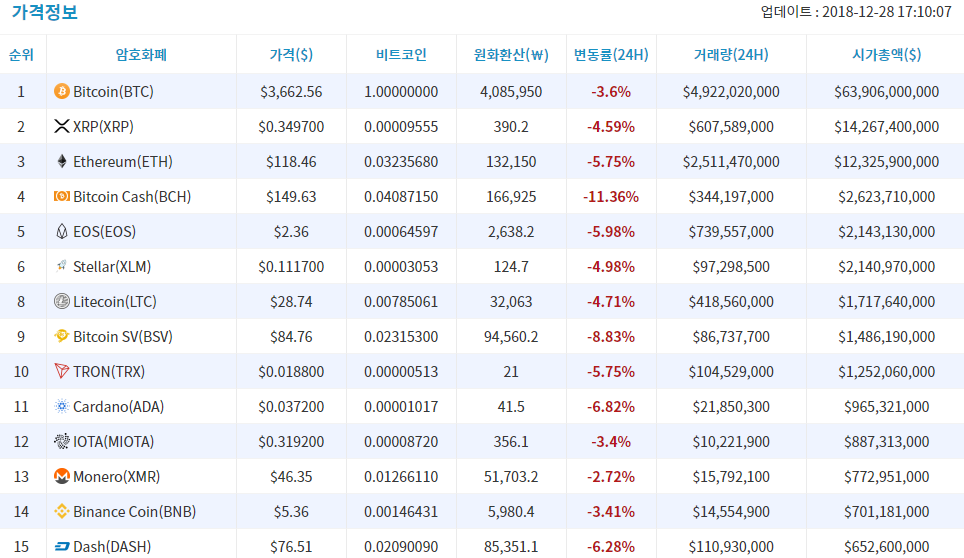The width and height of the screenshot is (964, 558).
Task: Open the XRP(XRP) name link
Action: 103,127
